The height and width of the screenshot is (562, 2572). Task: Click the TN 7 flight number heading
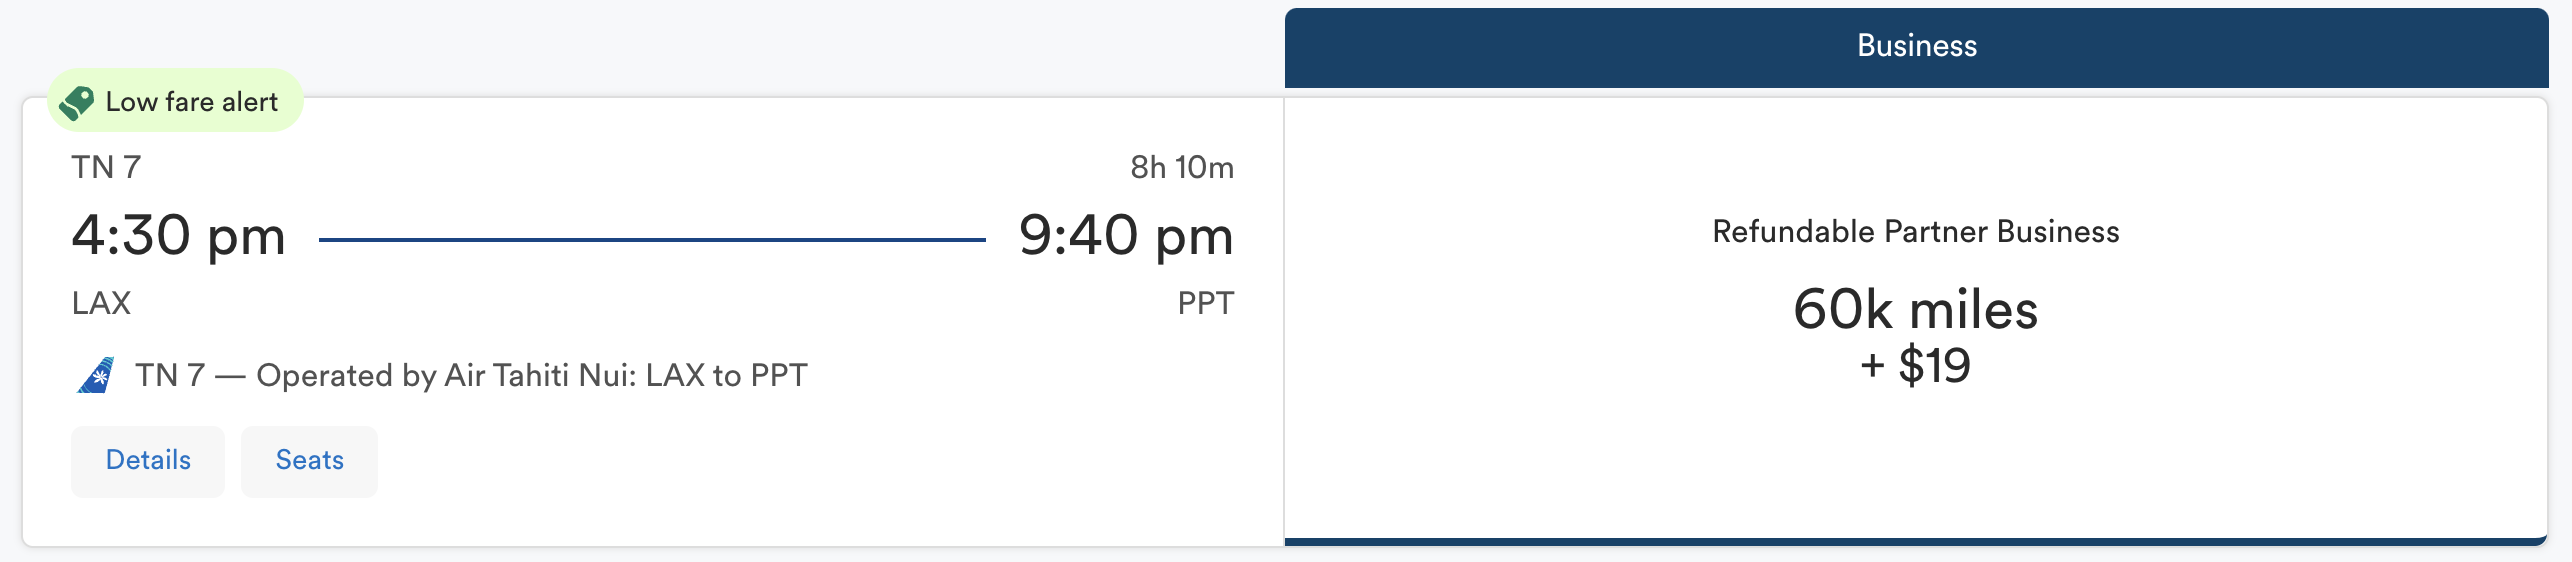106,167
